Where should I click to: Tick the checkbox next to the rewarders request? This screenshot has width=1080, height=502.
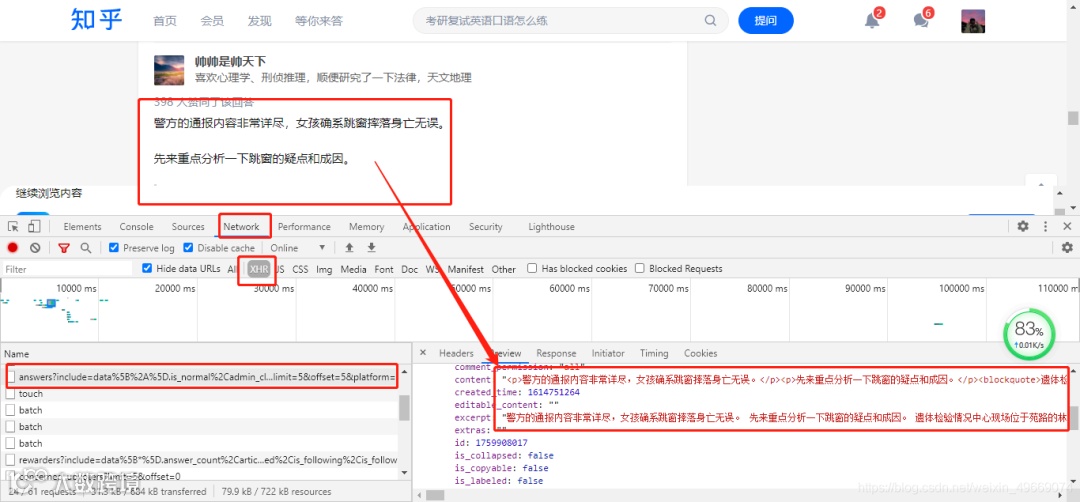pyautogui.click(x=10, y=459)
